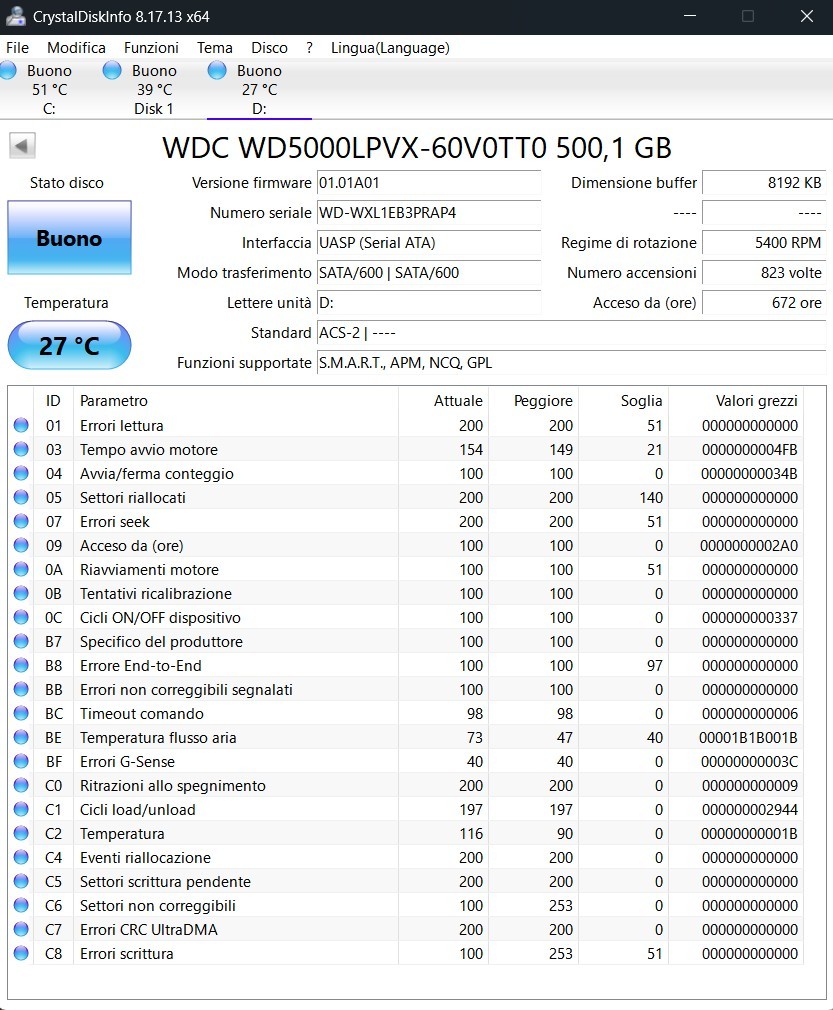The width and height of the screenshot is (833, 1010).
Task: Click status orb for Ritrazioni allo spegnimento
Action: [21, 785]
